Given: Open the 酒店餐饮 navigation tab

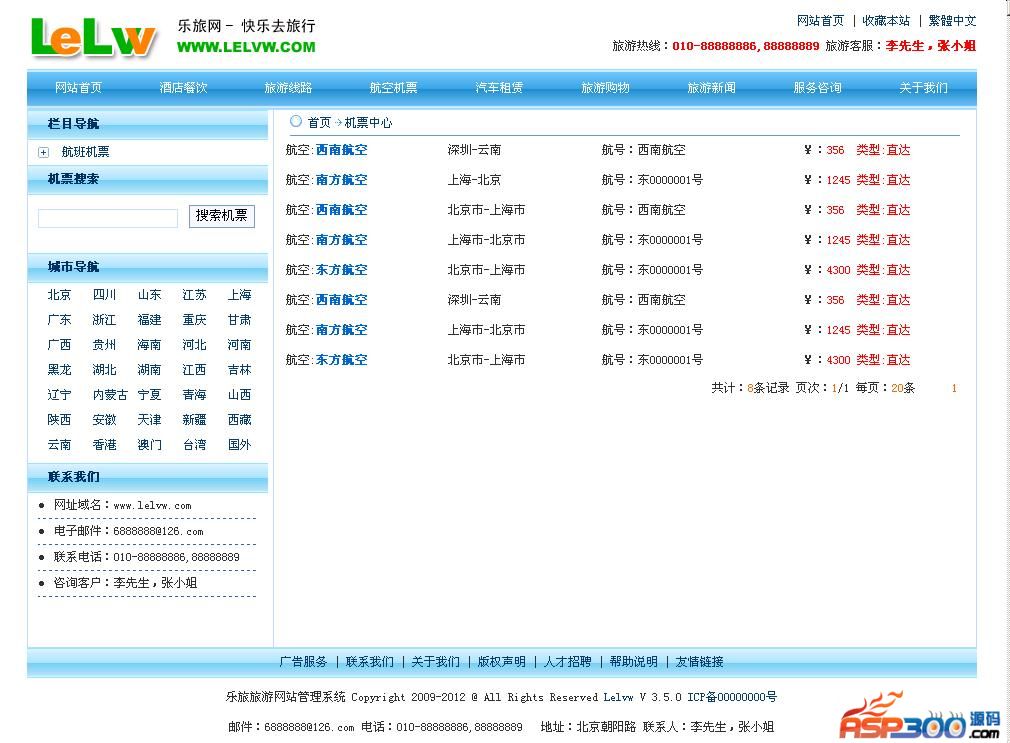Looking at the screenshot, I should [183, 88].
